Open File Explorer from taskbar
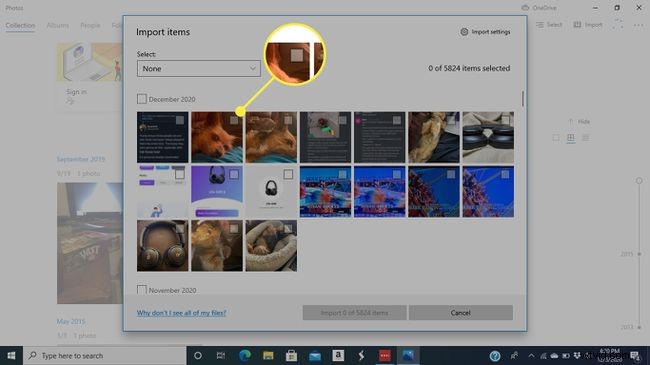The height and width of the screenshot is (365, 650). point(268,355)
